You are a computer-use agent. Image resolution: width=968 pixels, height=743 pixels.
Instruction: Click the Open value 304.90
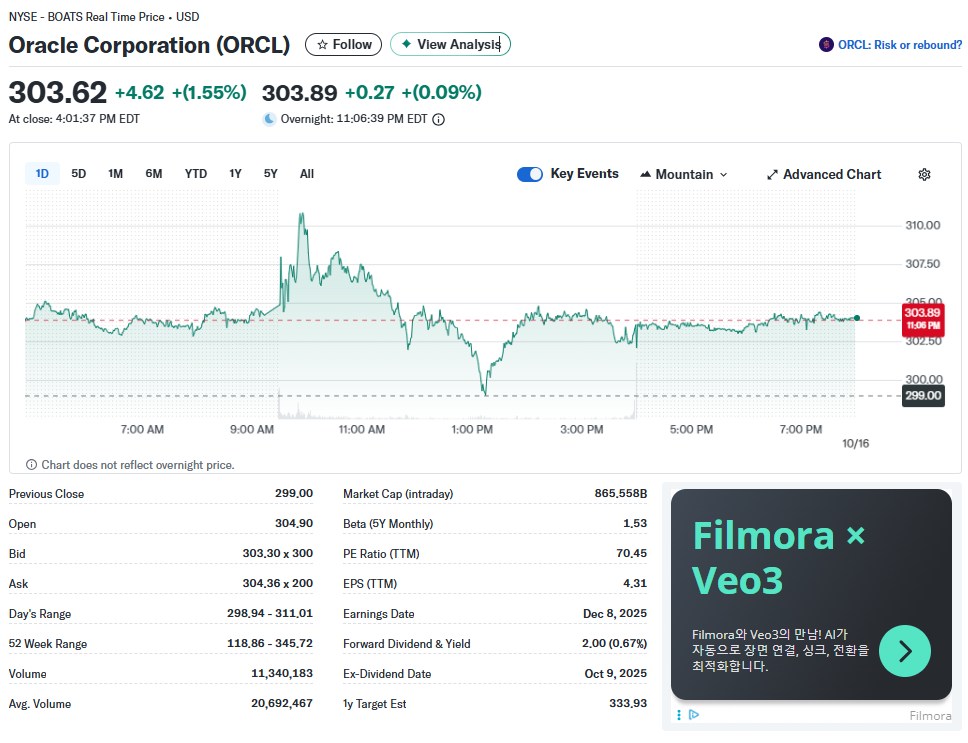[x=294, y=523]
